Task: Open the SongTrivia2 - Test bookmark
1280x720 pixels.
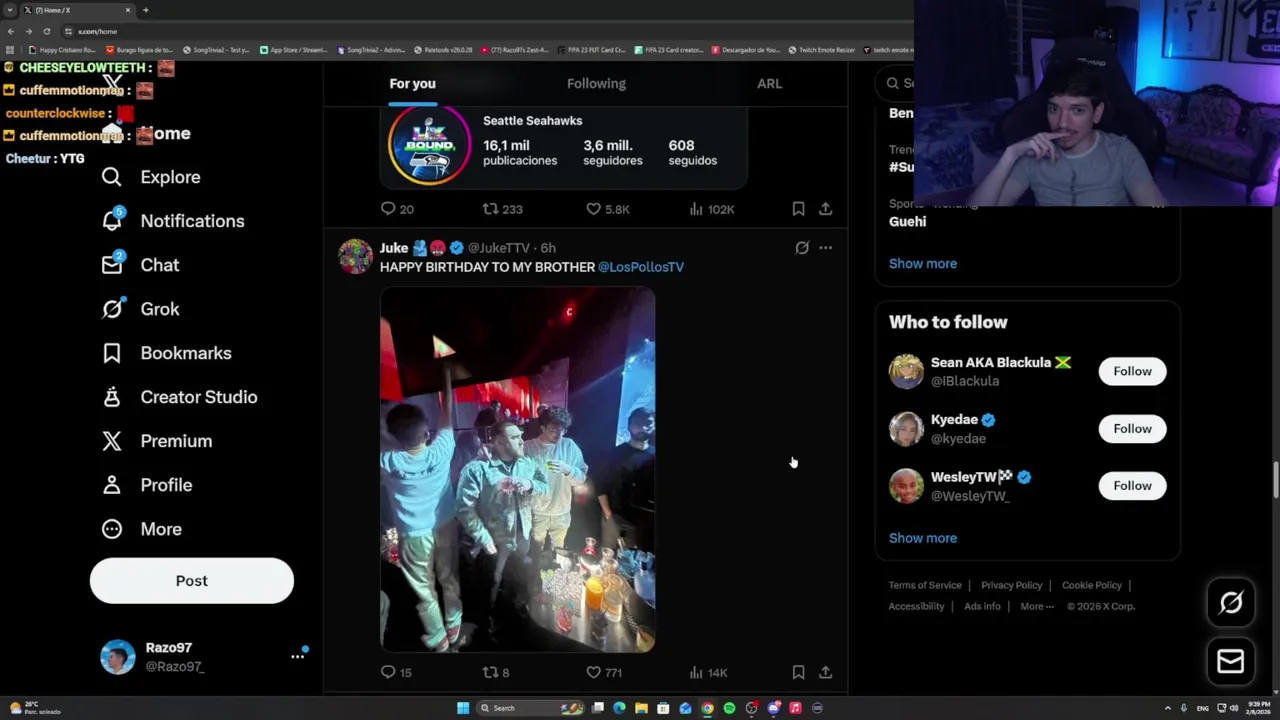Action: coord(216,50)
